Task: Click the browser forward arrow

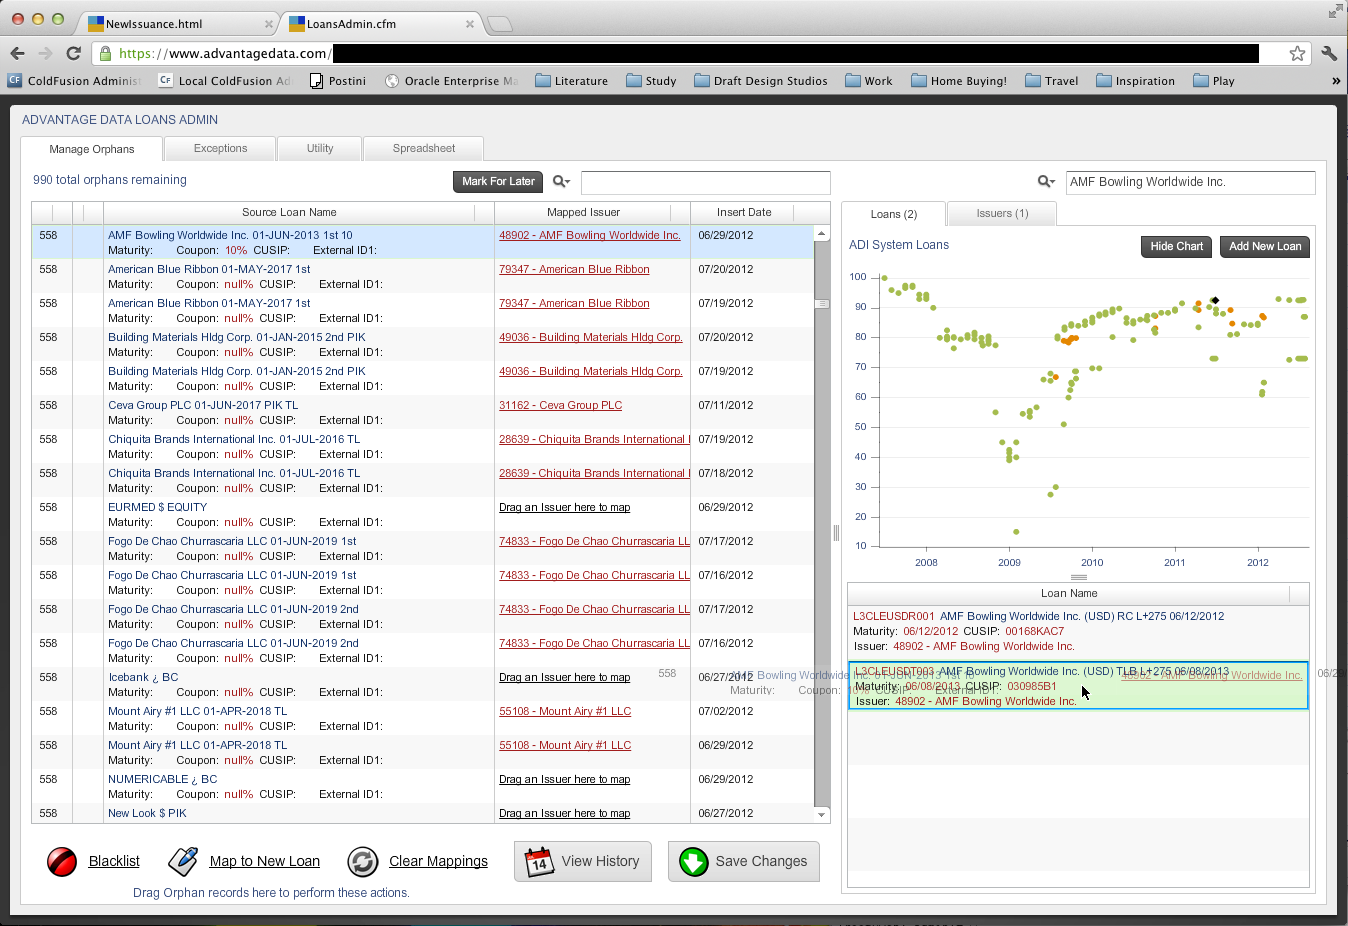Action: pyautogui.click(x=45, y=53)
